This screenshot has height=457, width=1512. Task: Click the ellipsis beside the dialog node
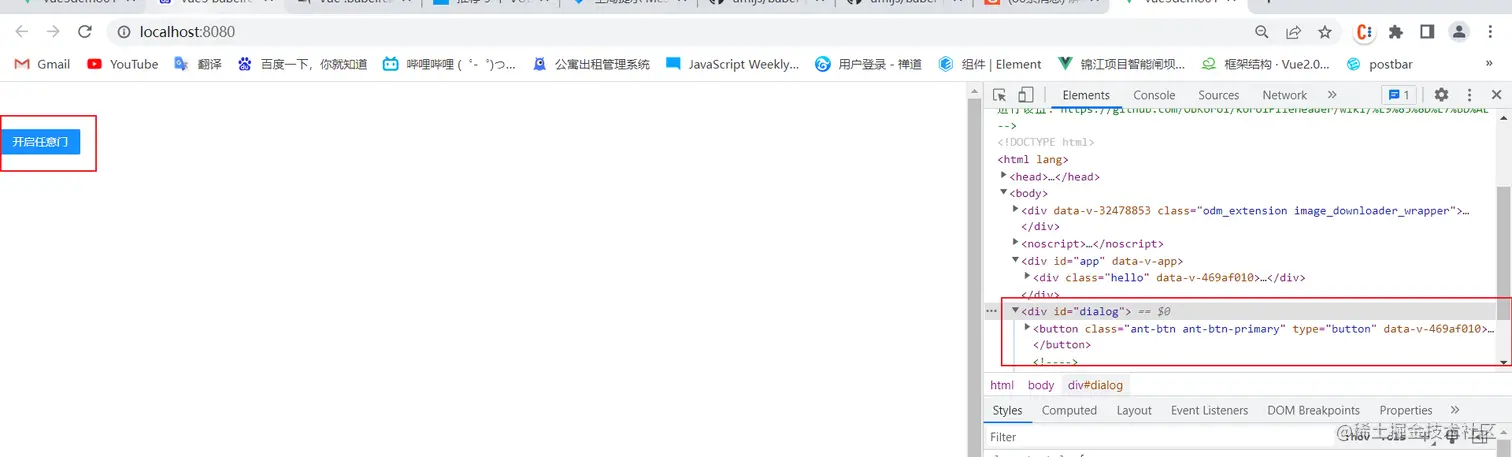(991, 311)
